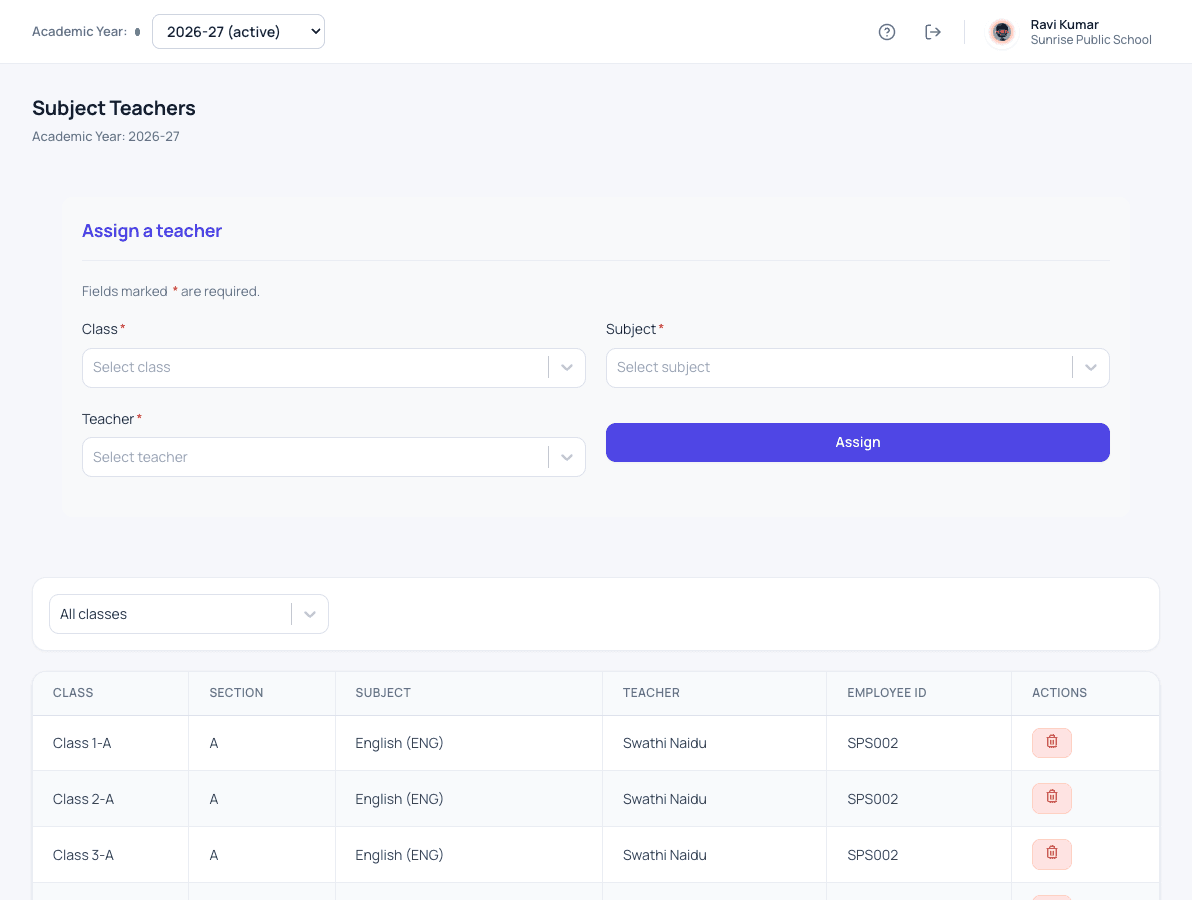This screenshot has height=900, width=1192.
Task: Open the Select teacher dropdown
Action: 334,457
